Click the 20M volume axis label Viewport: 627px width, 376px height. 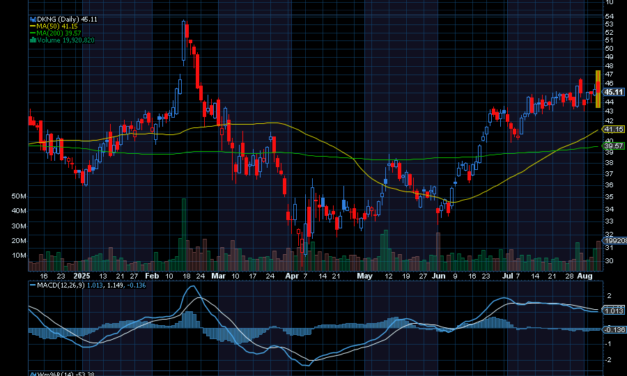pyautogui.click(x=19, y=241)
